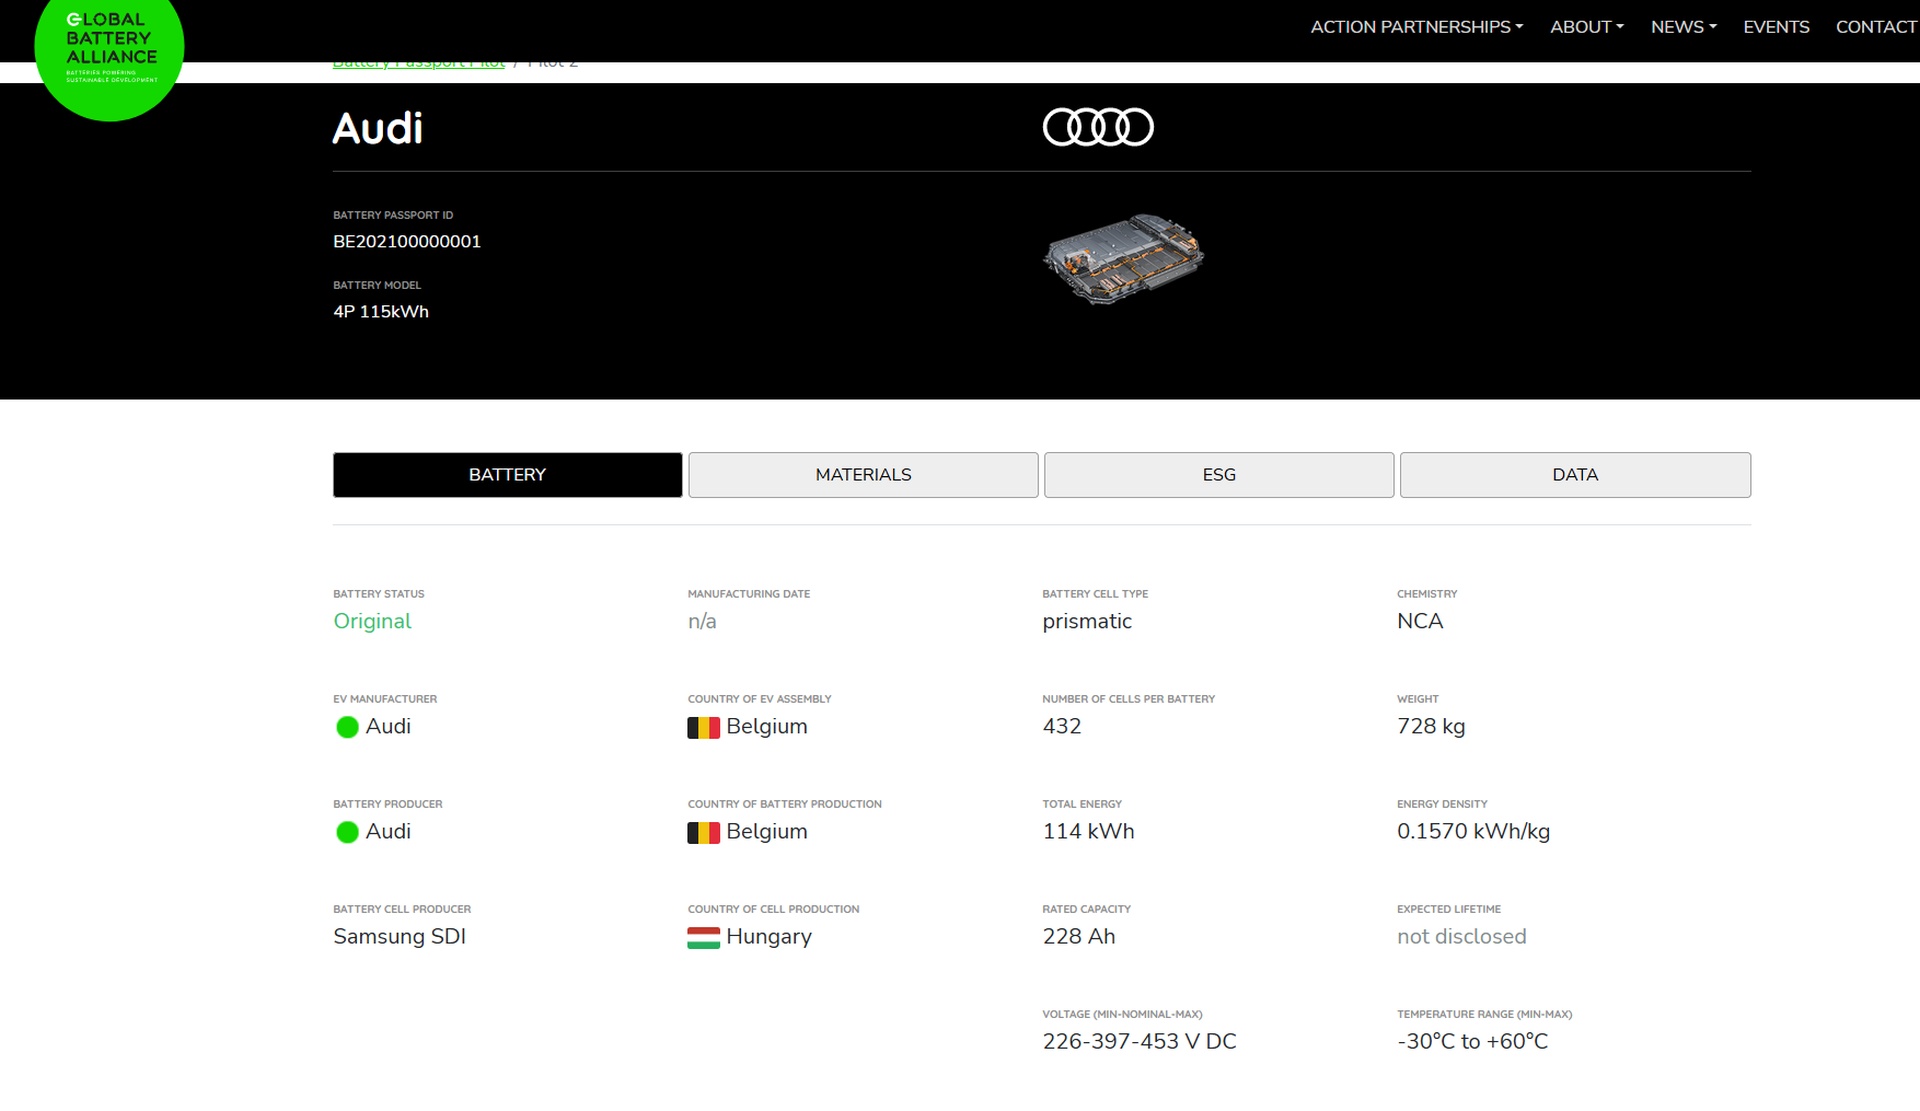This screenshot has height=1111, width=1920.
Task: Click the Audi page heading
Action: (x=378, y=128)
